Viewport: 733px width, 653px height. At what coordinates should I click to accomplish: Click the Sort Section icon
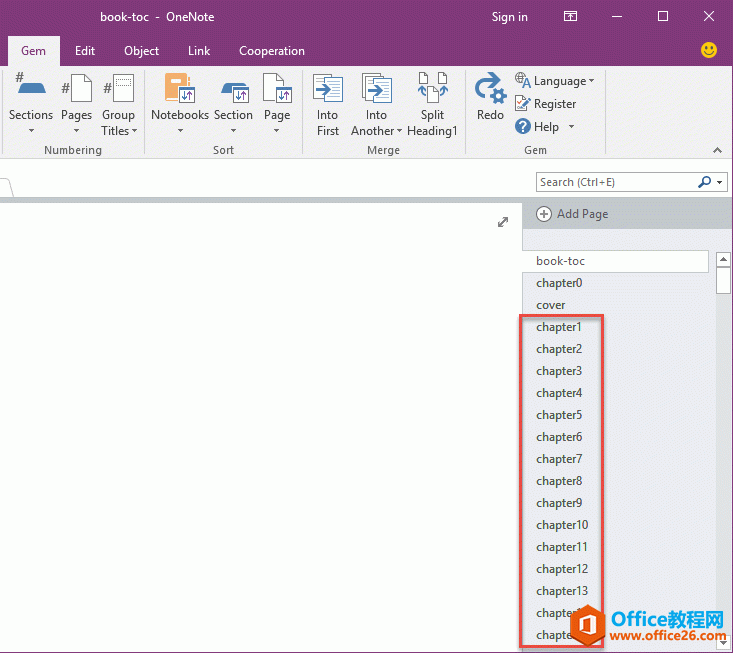[x=233, y=91]
